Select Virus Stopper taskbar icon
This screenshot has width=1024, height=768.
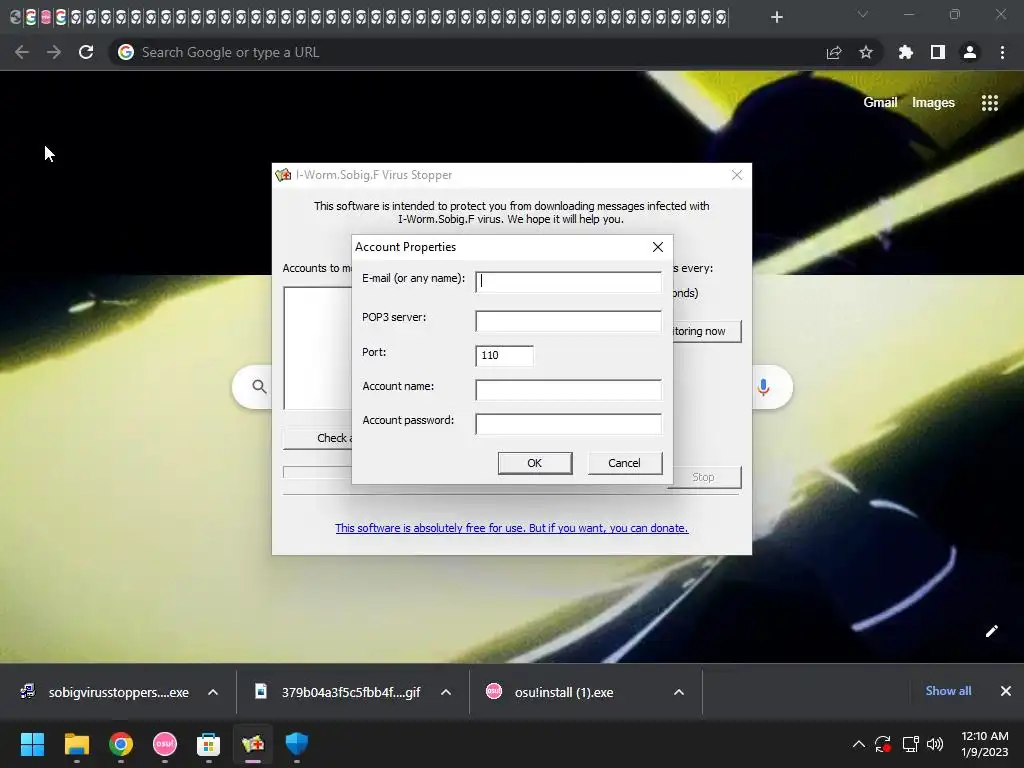click(x=253, y=744)
